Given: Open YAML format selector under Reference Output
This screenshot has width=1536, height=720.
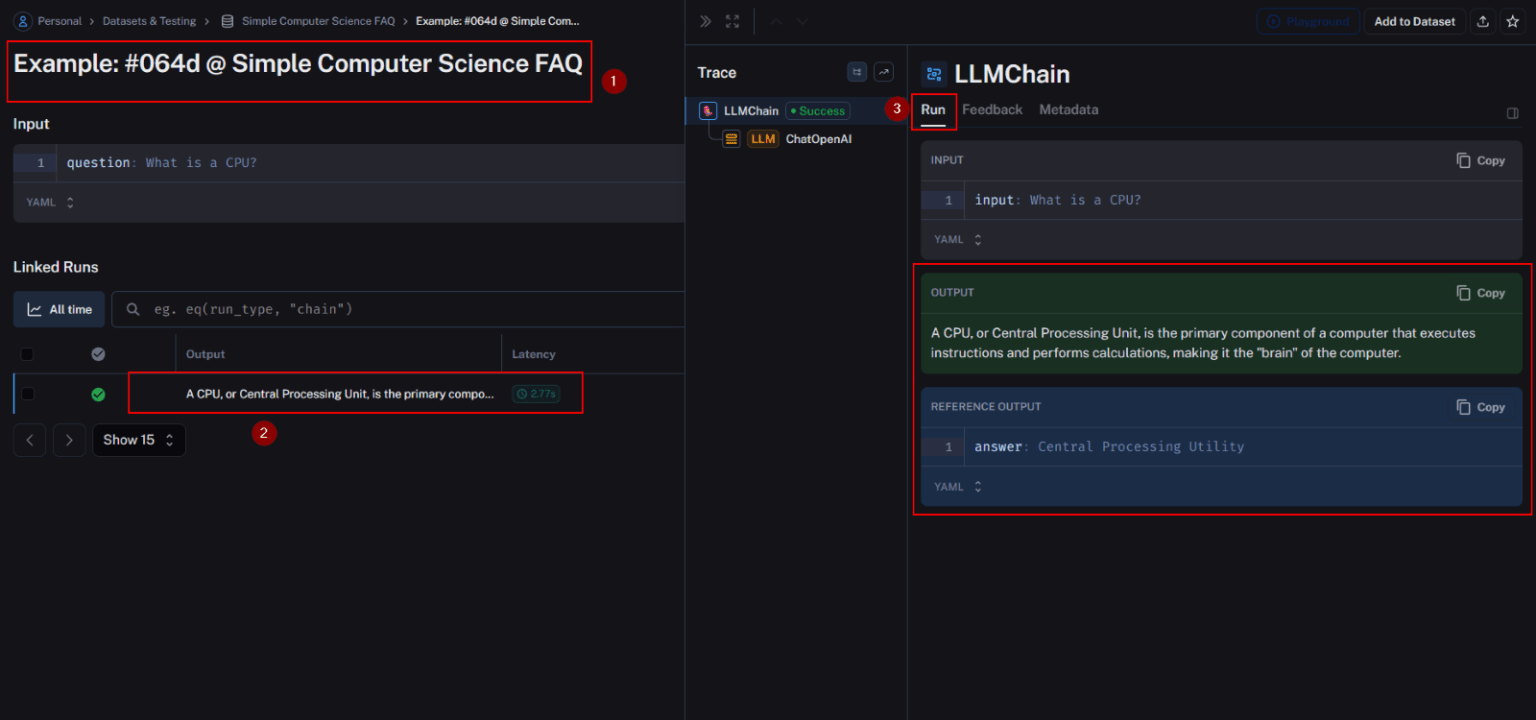Looking at the screenshot, I should [x=957, y=487].
